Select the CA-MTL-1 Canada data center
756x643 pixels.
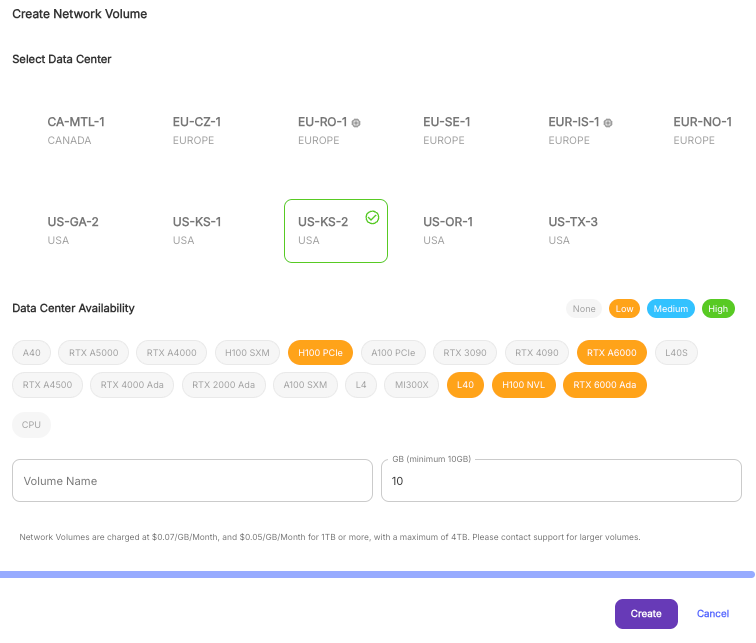[76, 130]
